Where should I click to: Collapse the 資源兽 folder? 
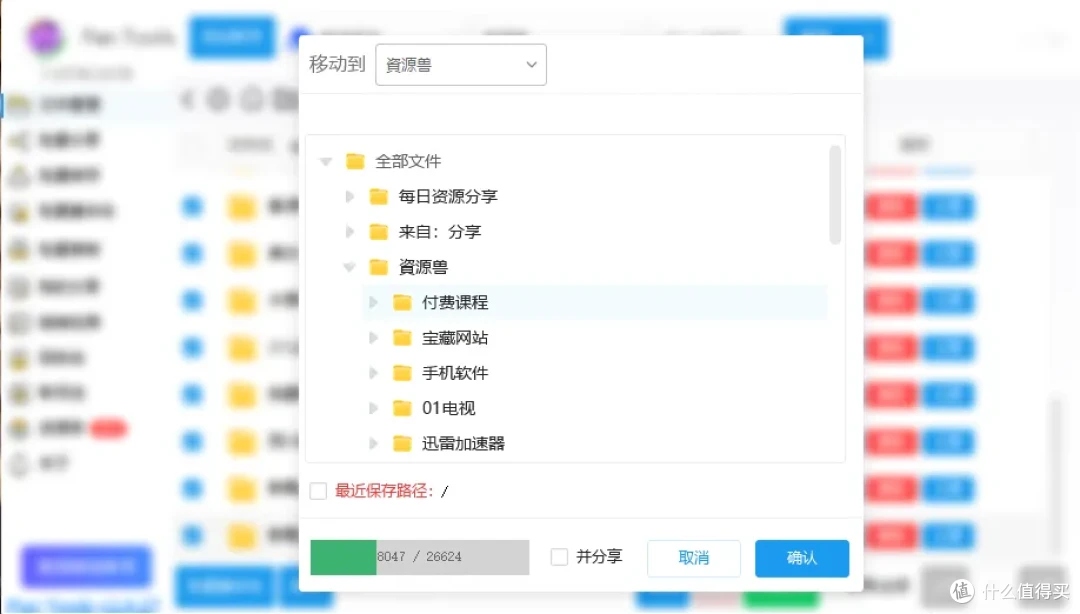coord(349,267)
